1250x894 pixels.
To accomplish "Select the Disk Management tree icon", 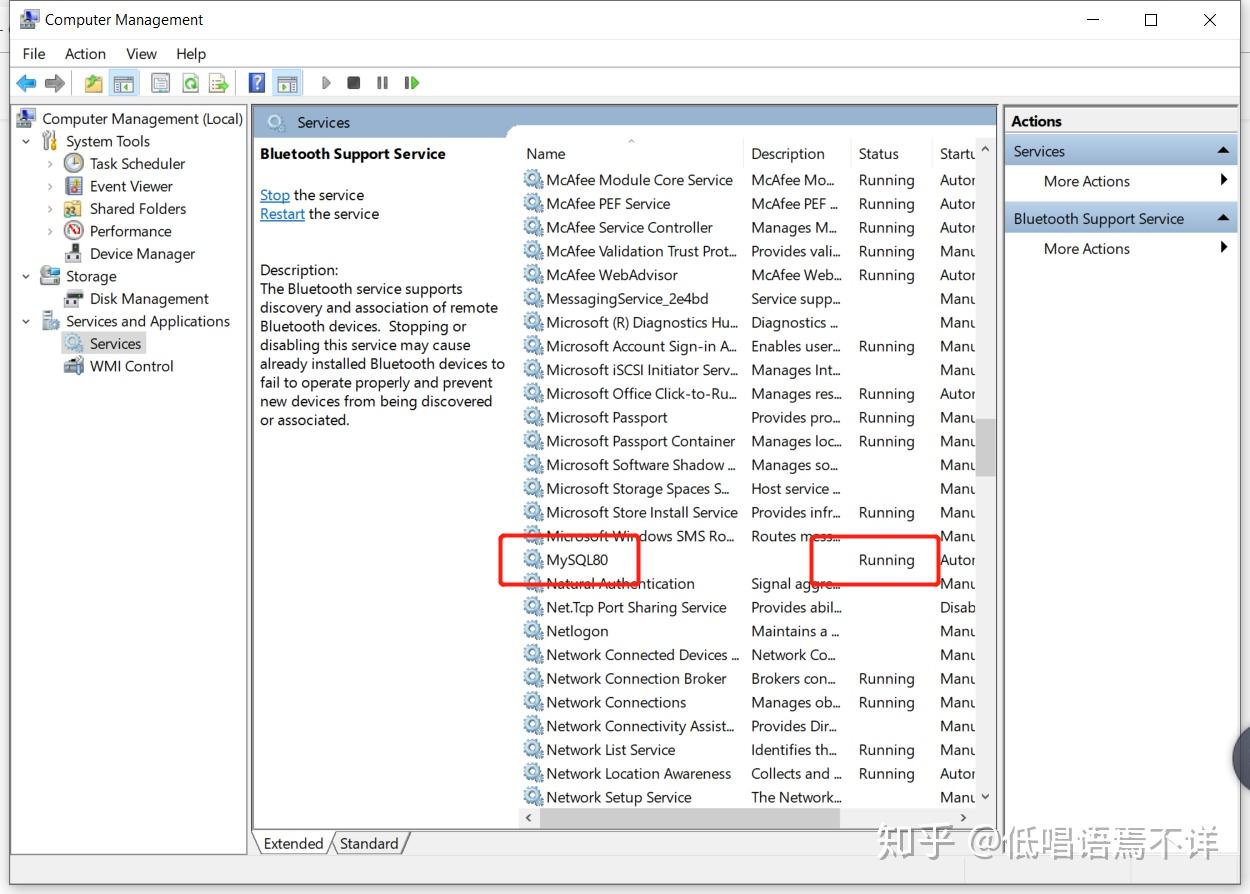I will tap(74, 298).
